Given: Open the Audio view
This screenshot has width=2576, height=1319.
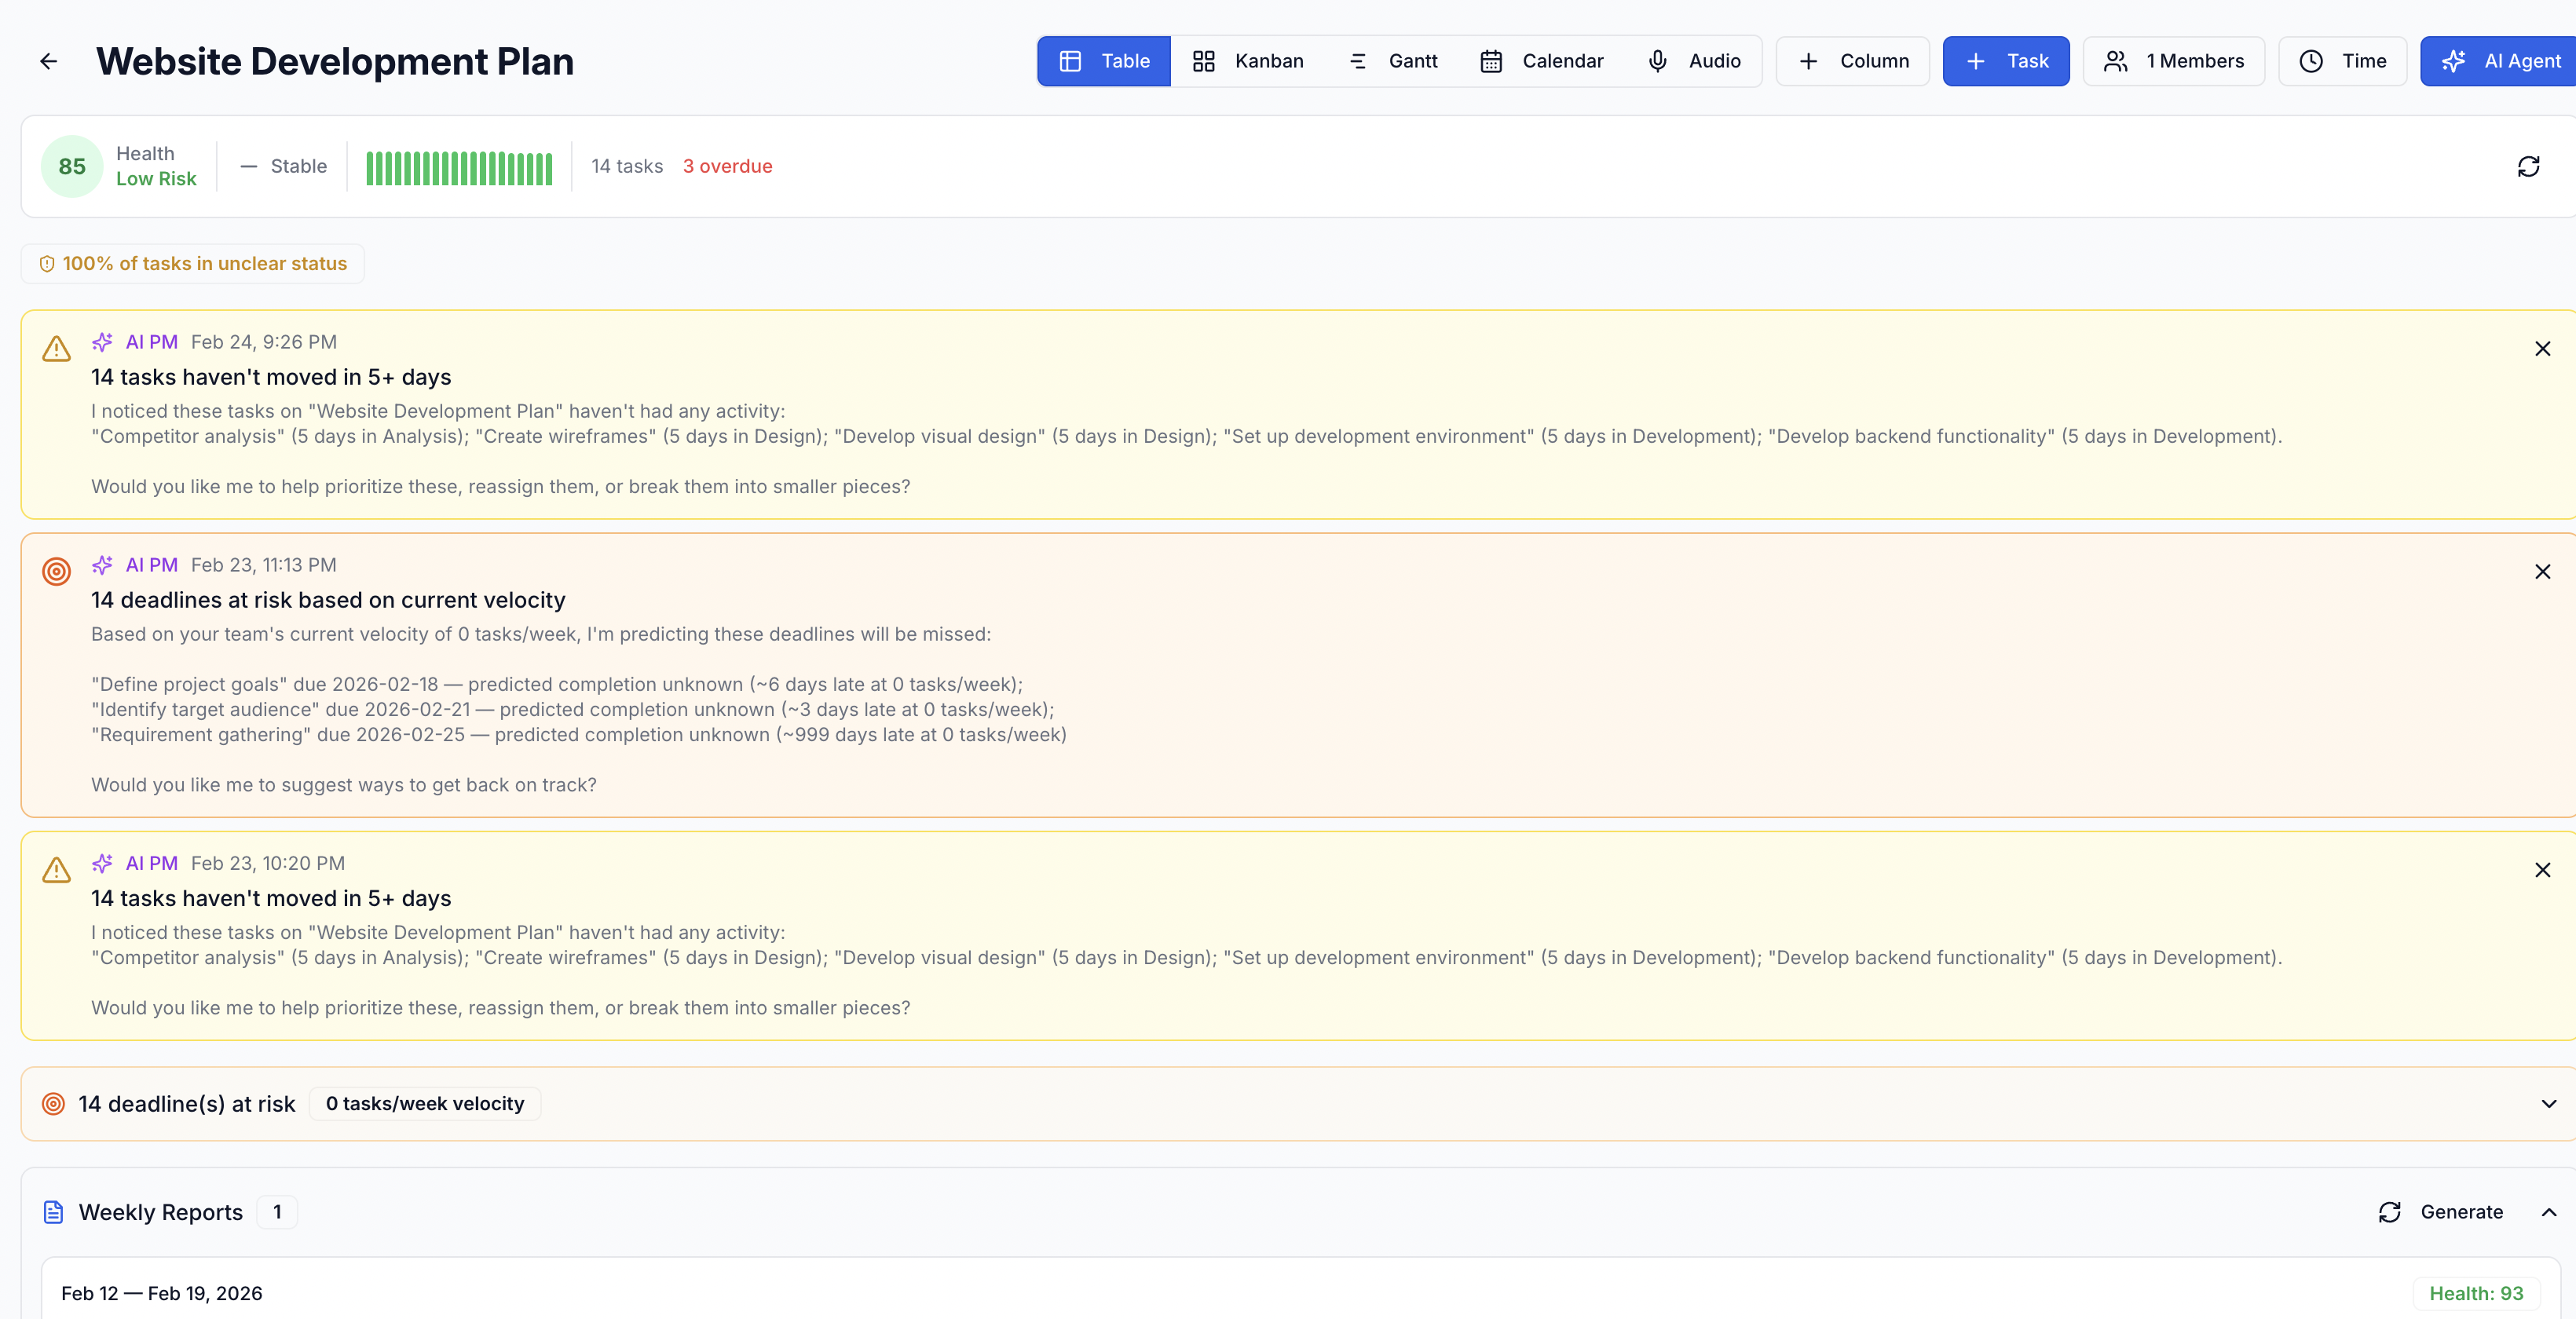Looking at the screenshot, I should (x=1695, y=61).
